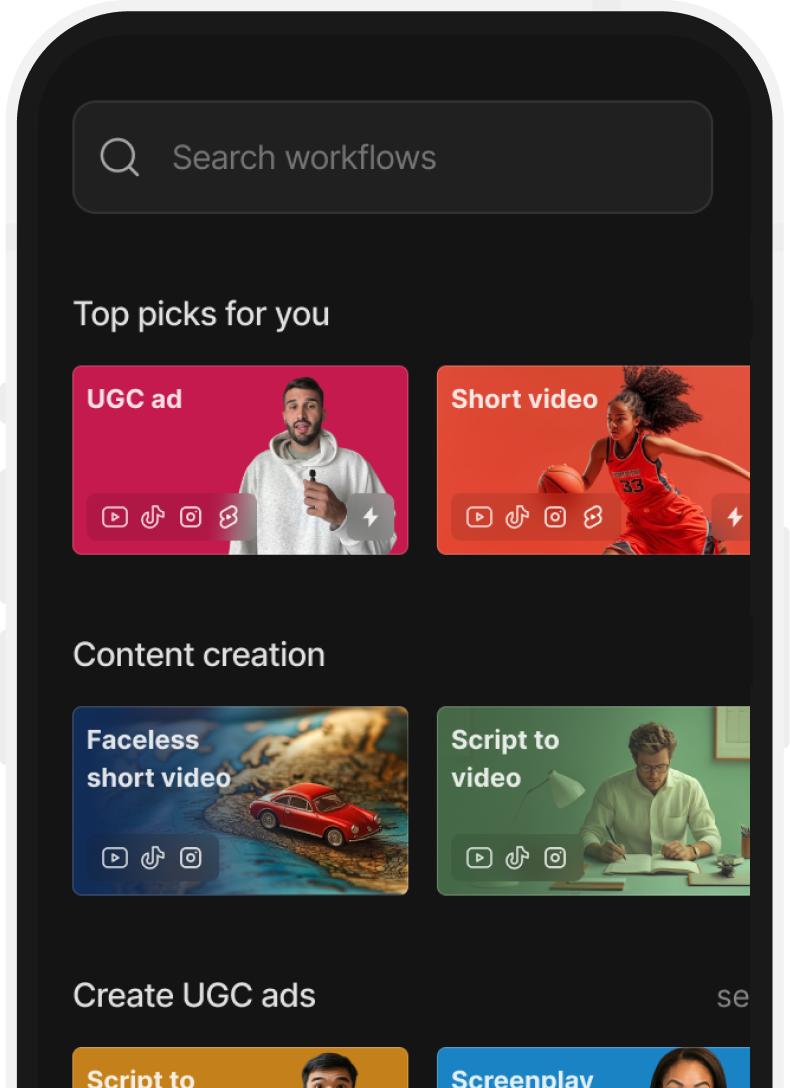The height and width of the screenshot is (1088, 790).
Task: Open the orange Script to card
Action: [x=240, y=1067]
